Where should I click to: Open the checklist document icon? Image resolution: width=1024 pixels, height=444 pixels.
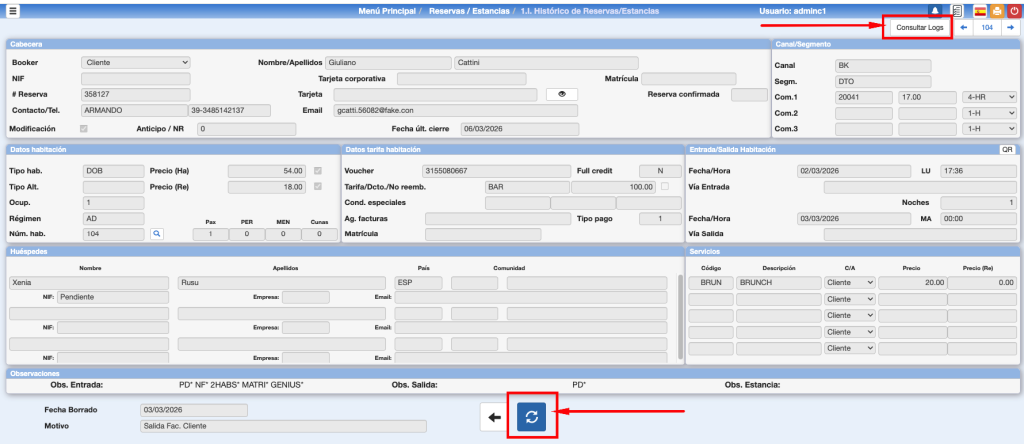[957, 11]
